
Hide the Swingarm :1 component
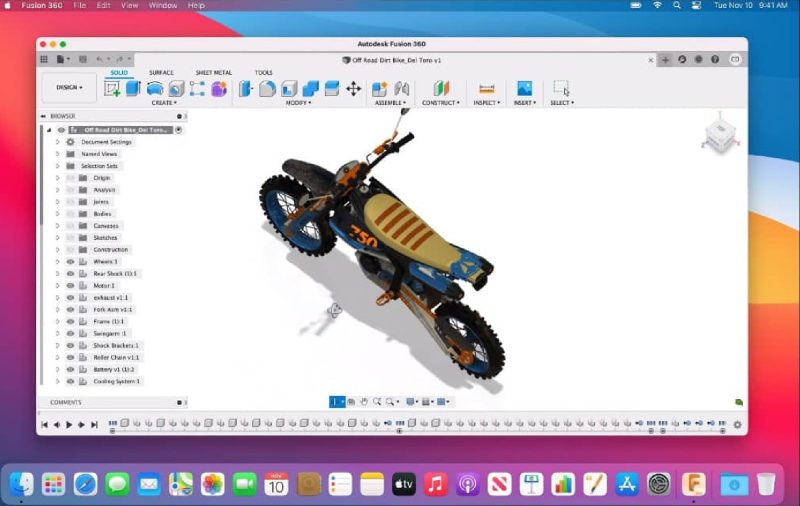(x=70, y=334)
